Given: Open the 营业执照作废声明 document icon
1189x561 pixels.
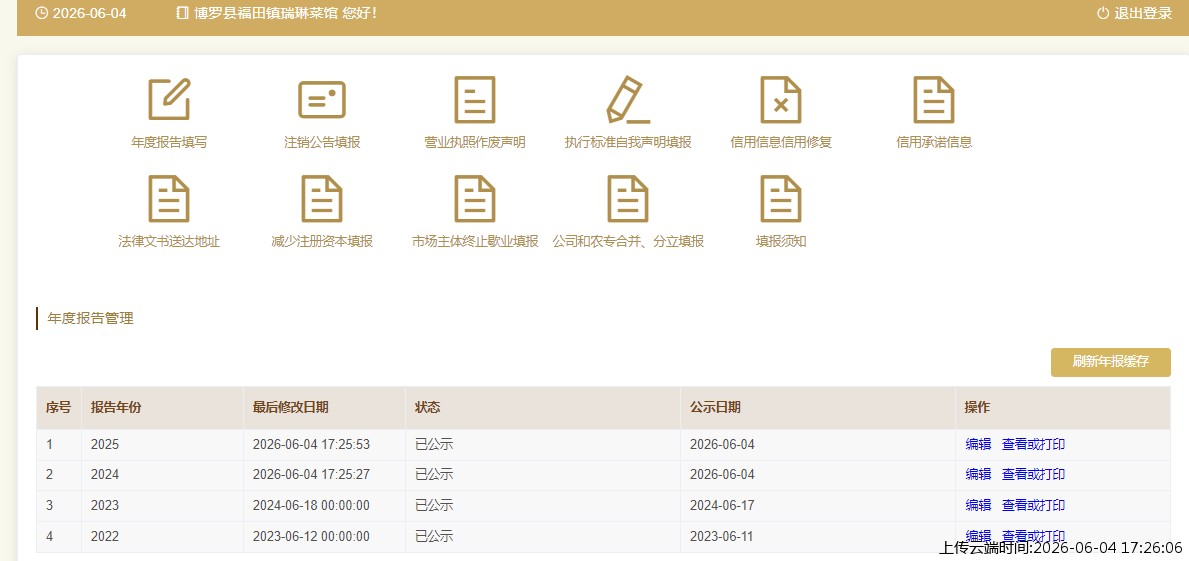Looking at the screenshot, I should pyautogui.click(x=475, y=99).
